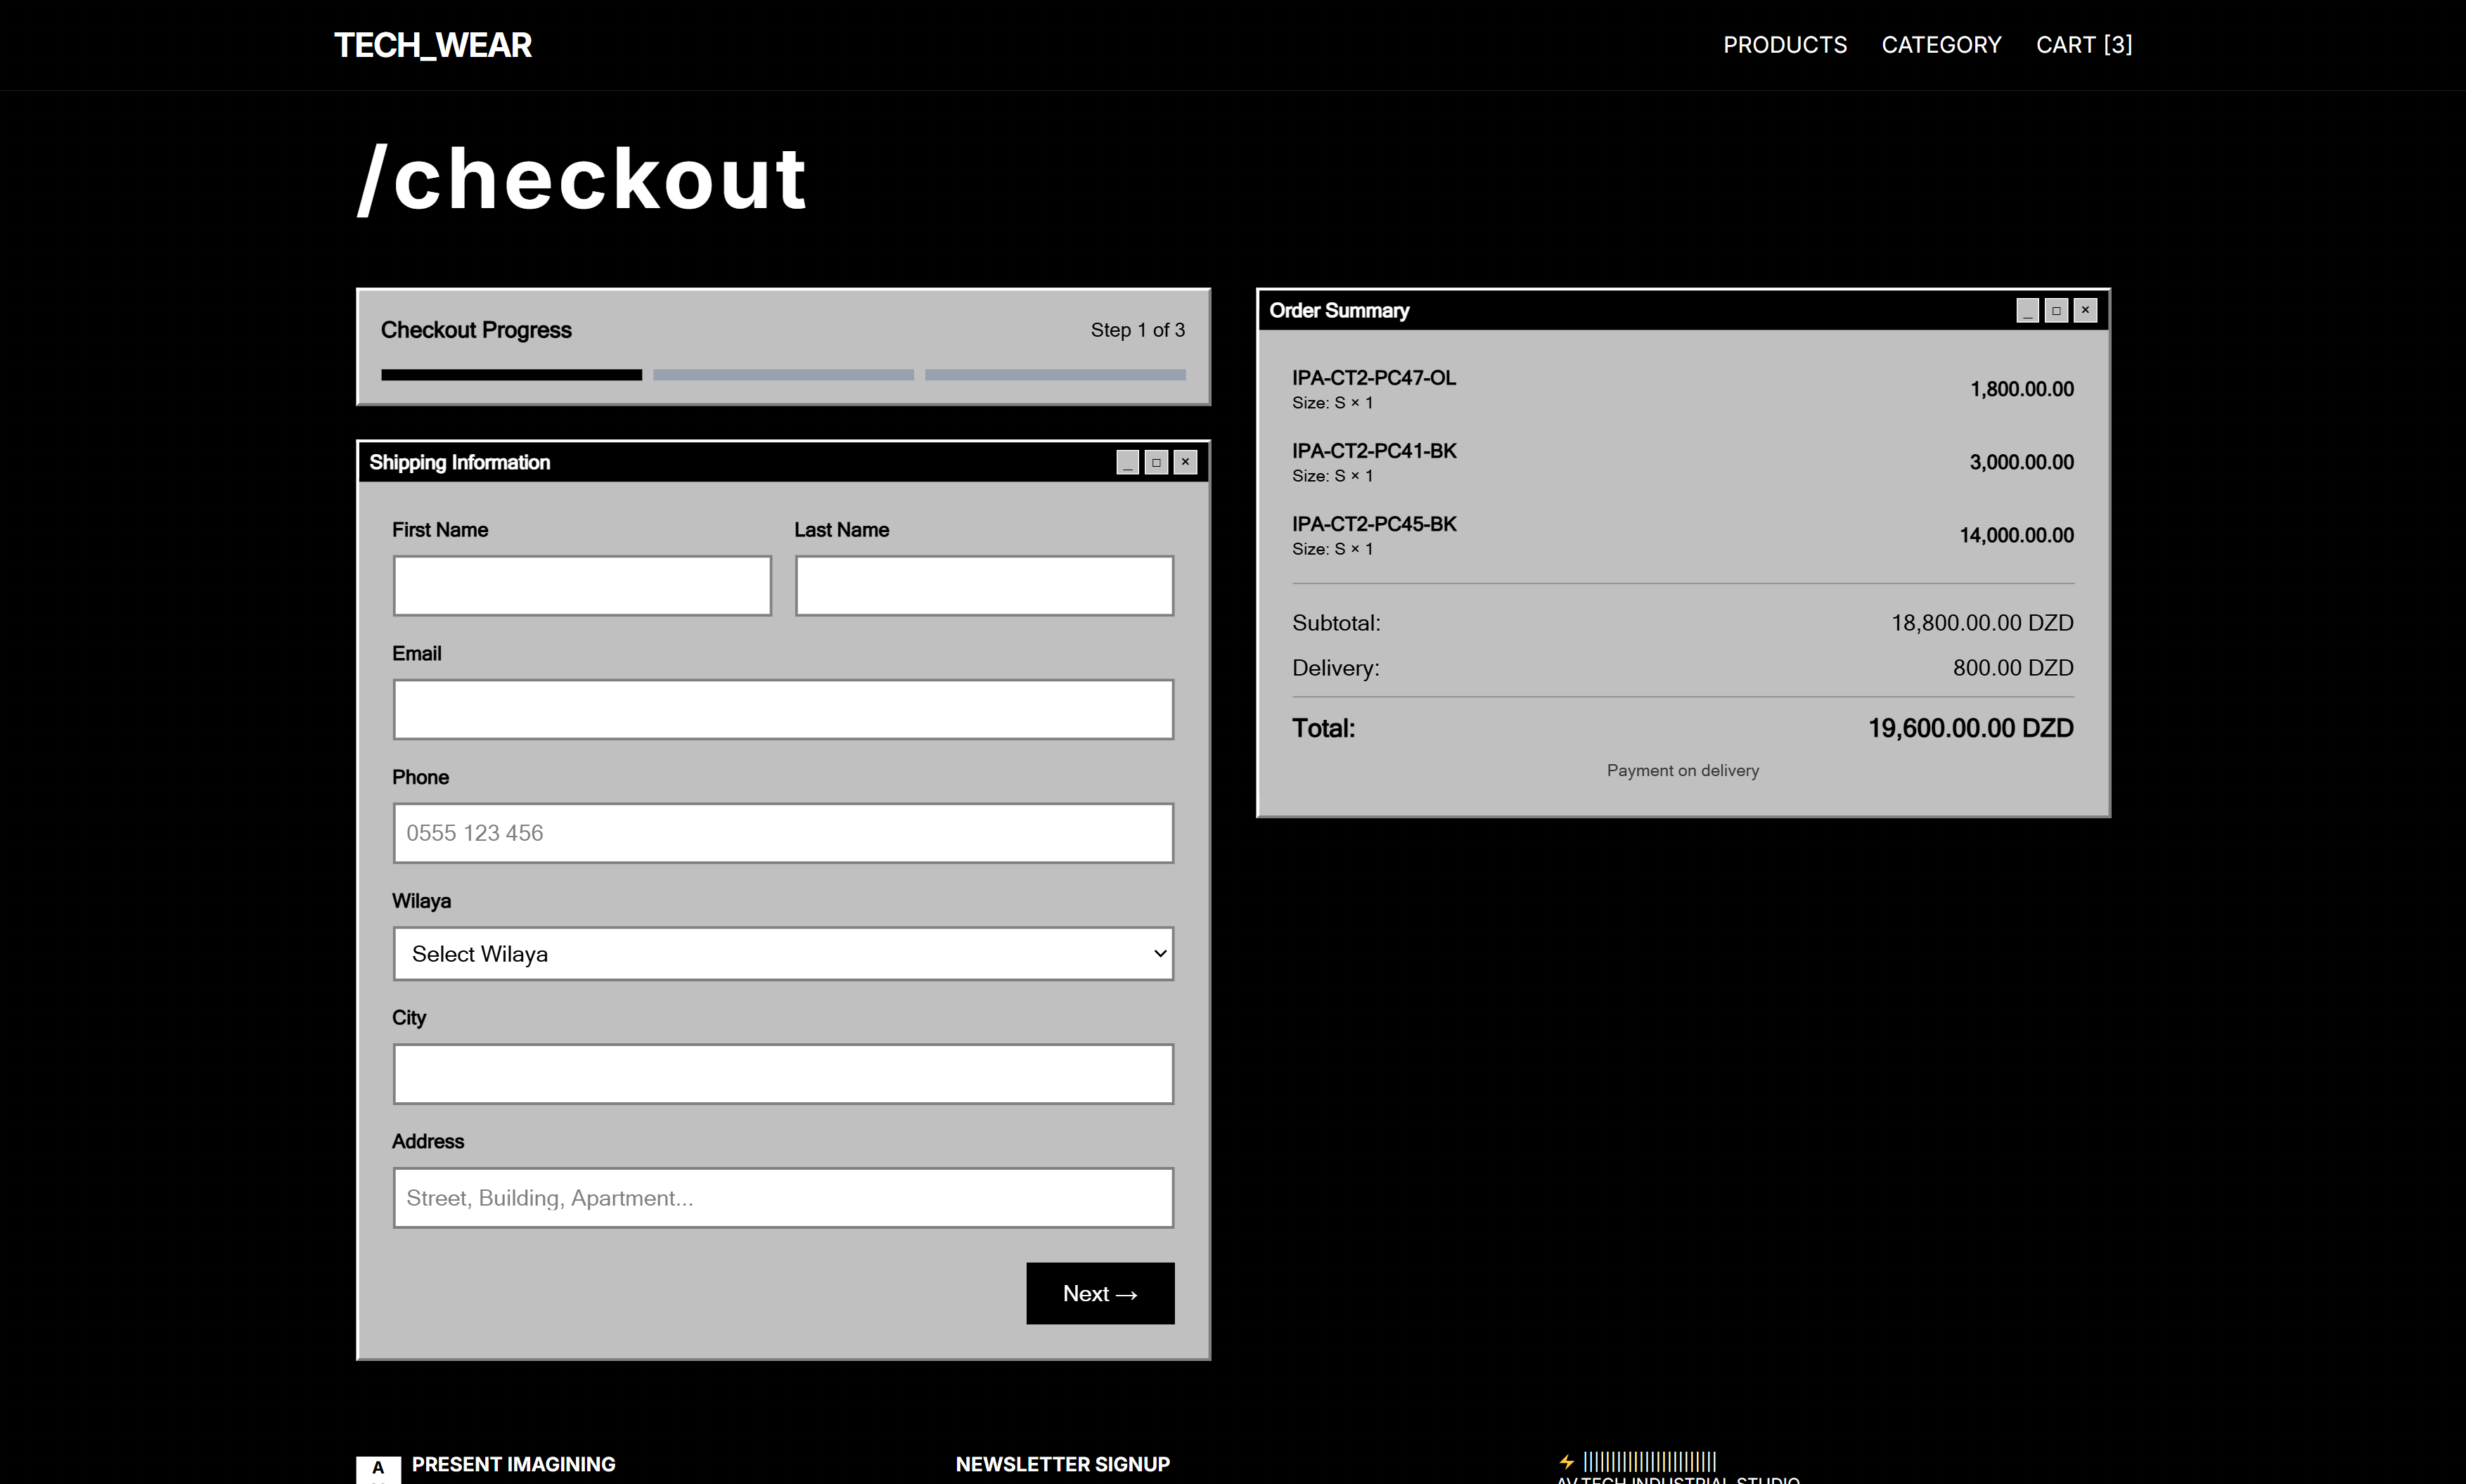Click the Address input field
The image size is (2466, 1484).
point(783,1198)
